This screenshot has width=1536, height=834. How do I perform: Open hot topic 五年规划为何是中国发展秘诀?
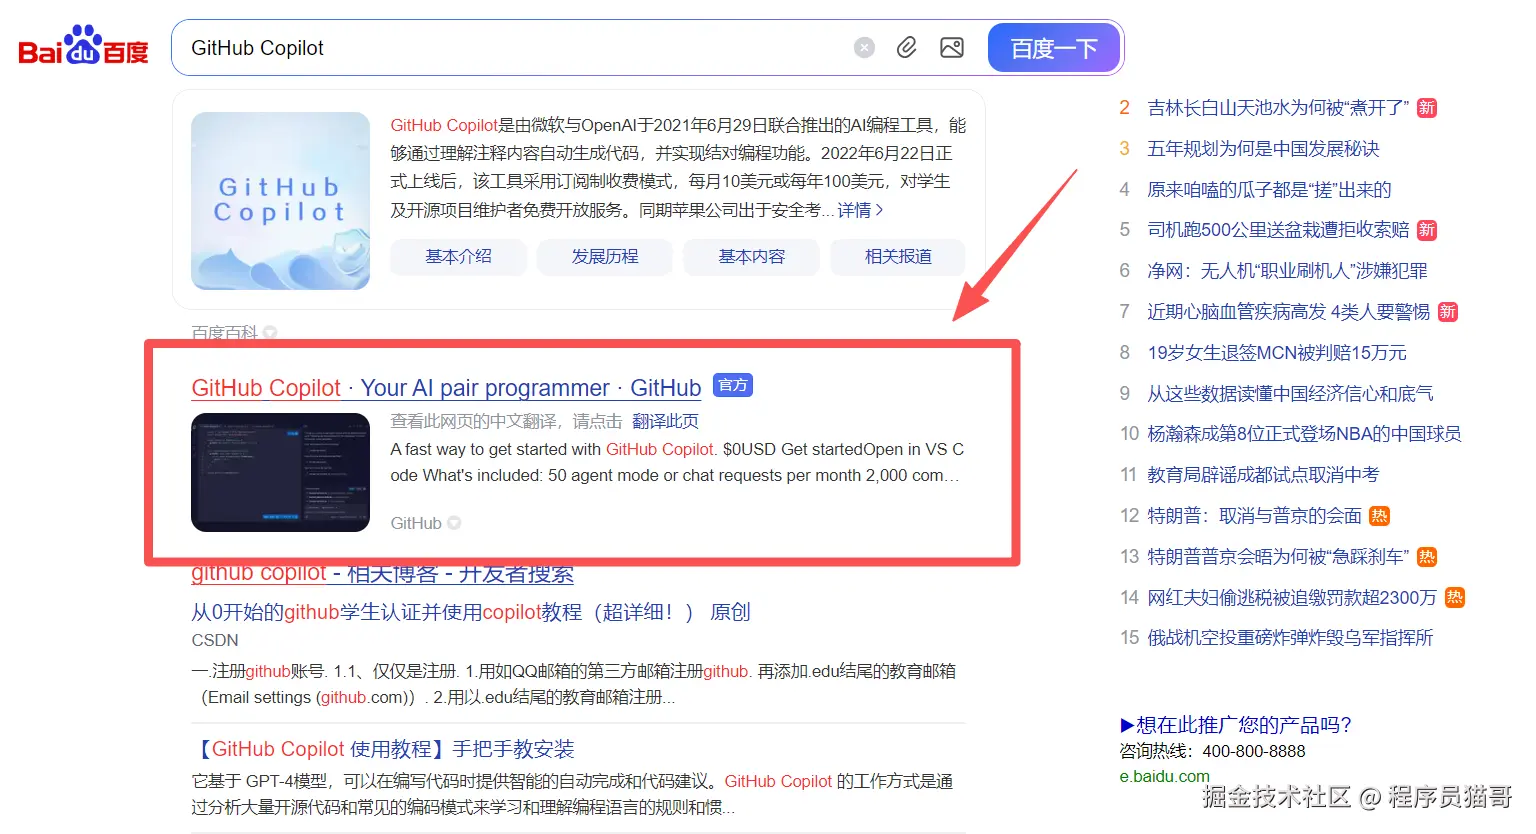(1263, 149)
